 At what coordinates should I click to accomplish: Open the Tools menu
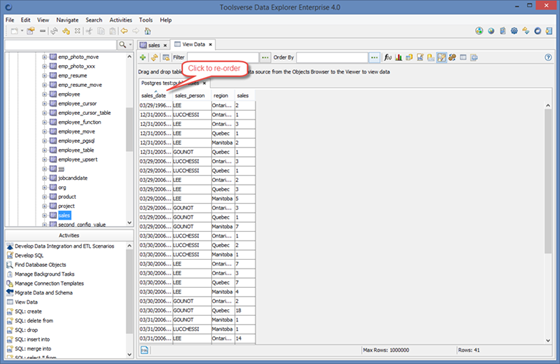146,20
